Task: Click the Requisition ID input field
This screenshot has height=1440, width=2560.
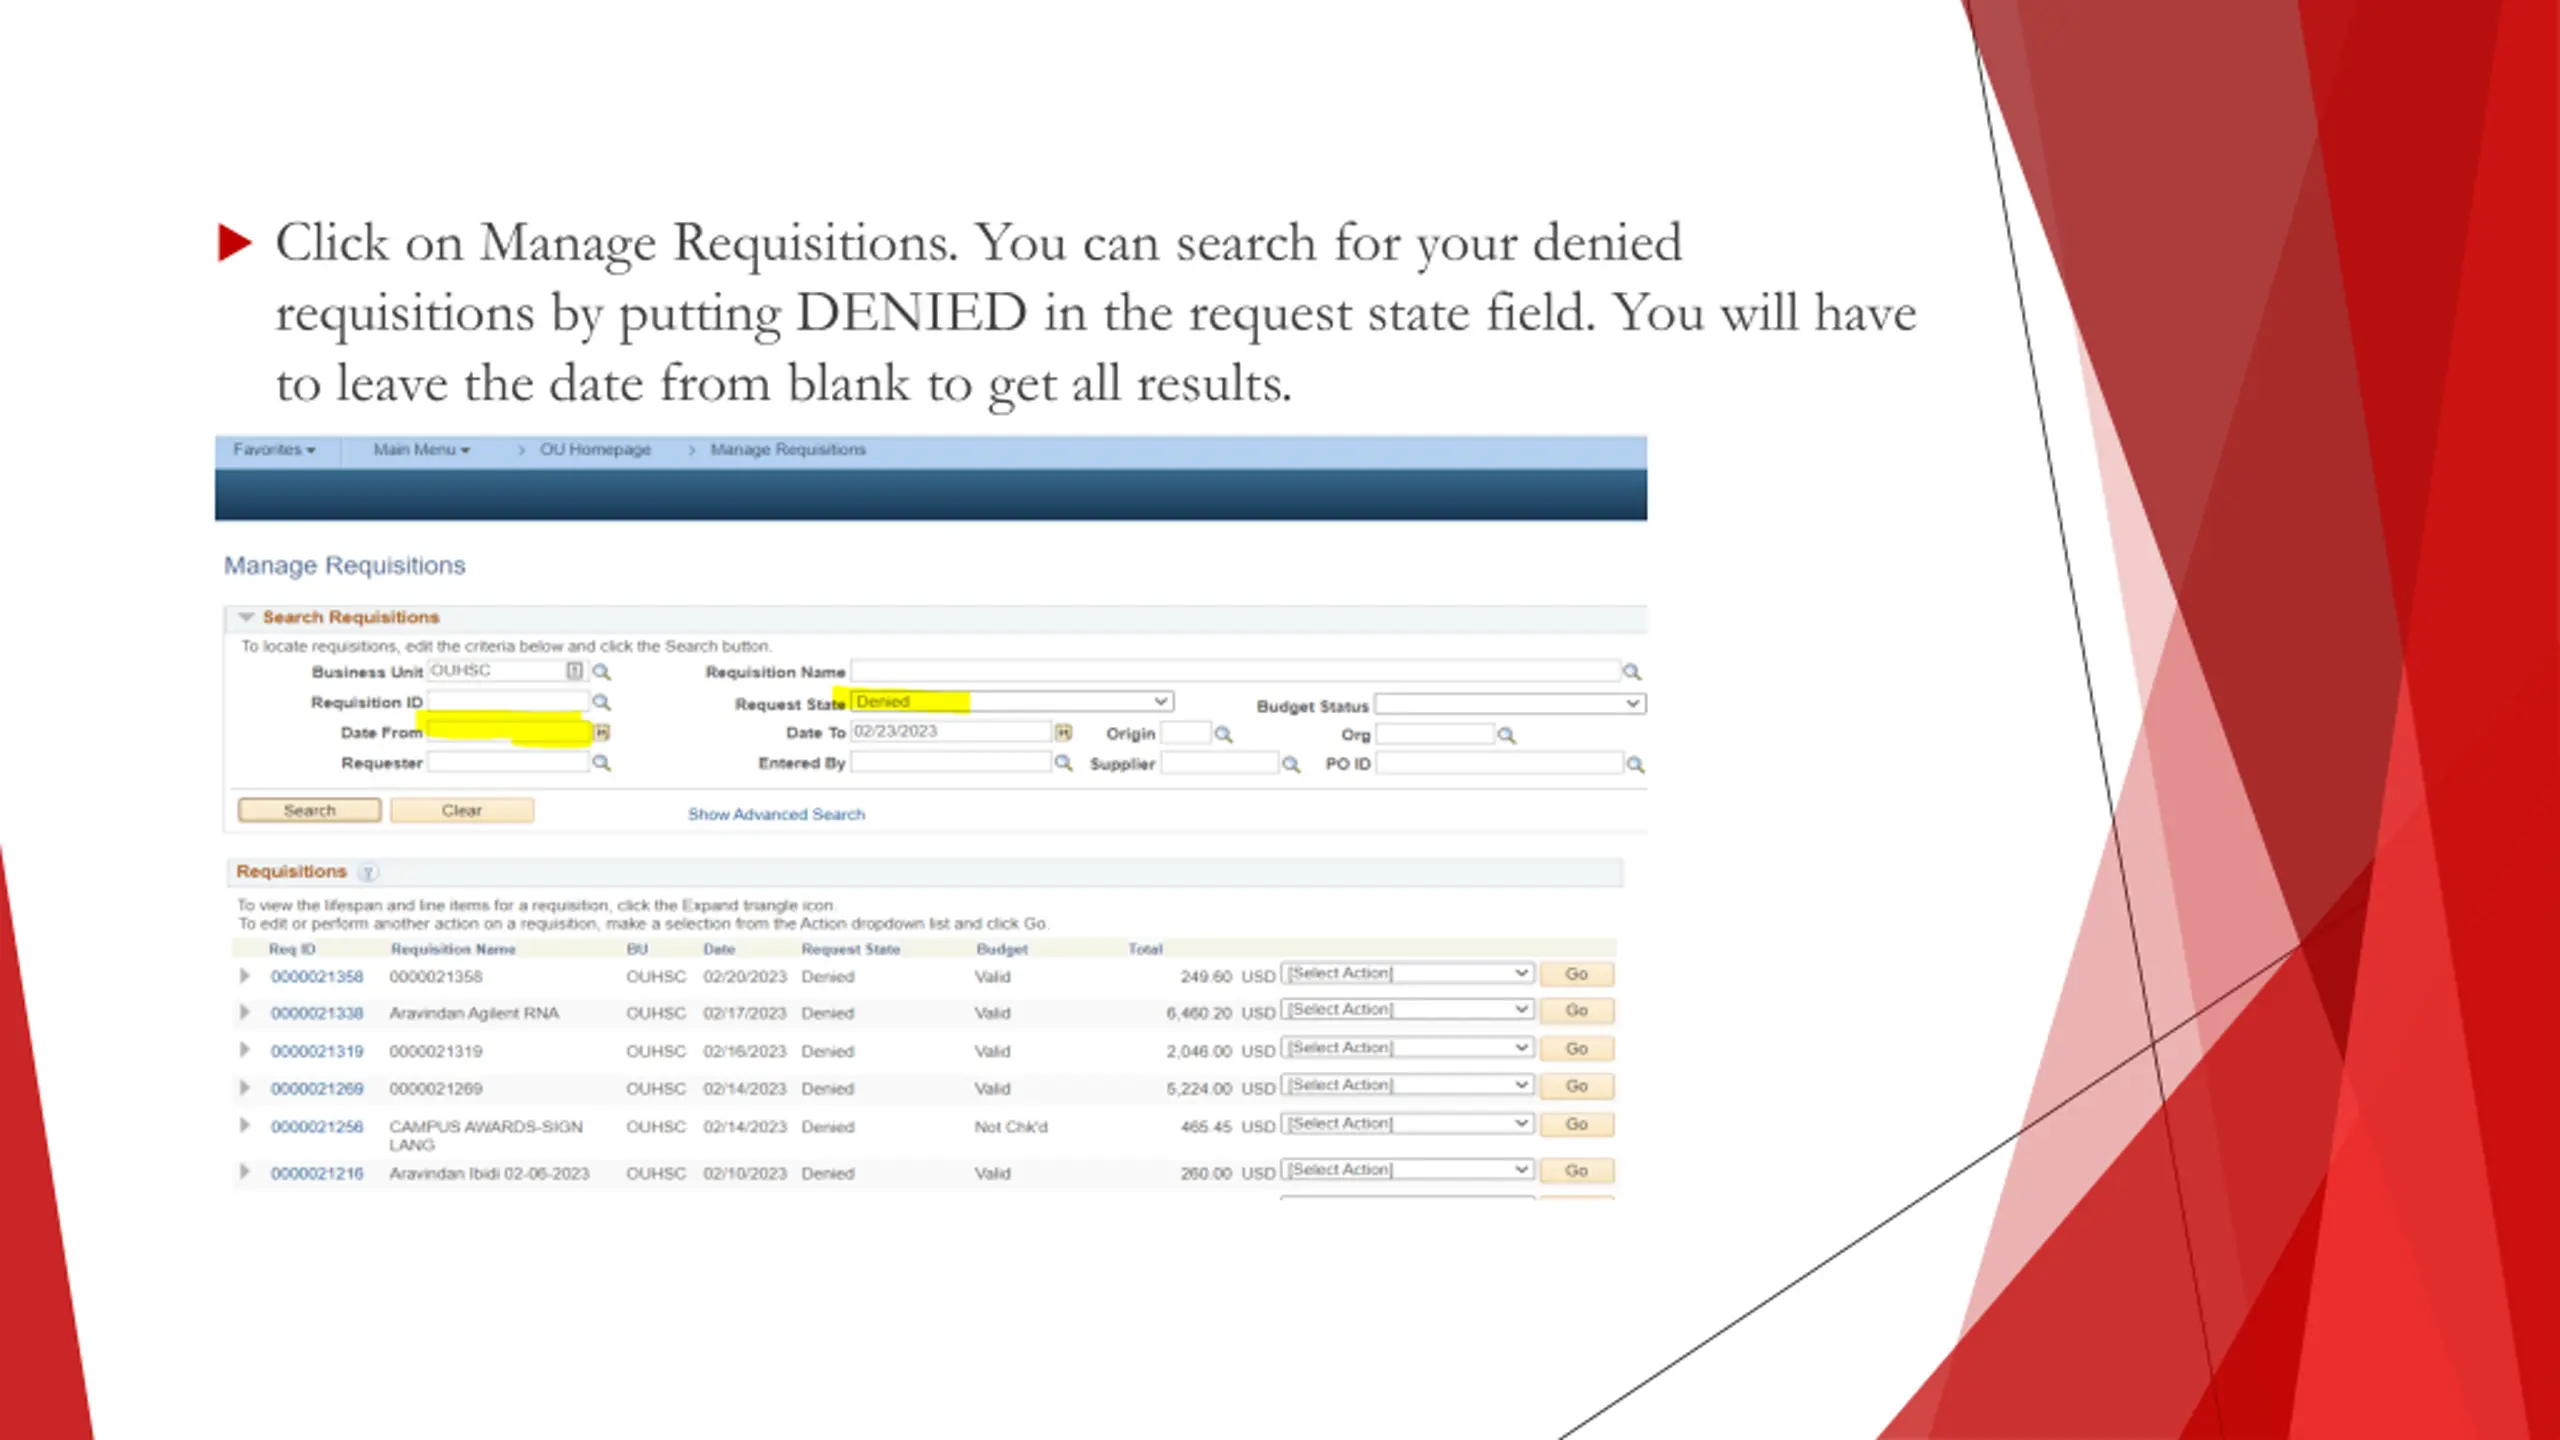Action: pyautogui.click(x=508, y=702)
